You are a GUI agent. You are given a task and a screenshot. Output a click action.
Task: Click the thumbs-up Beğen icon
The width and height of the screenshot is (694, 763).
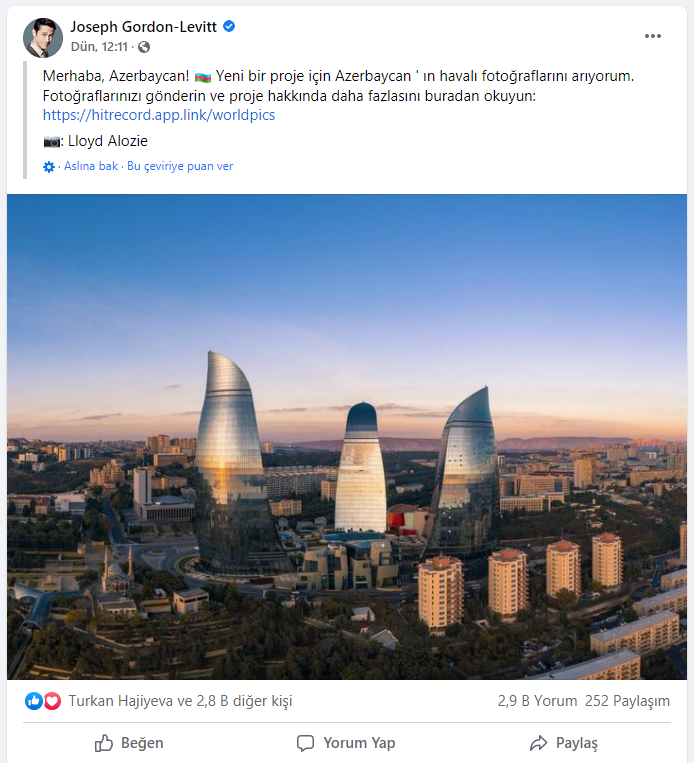click(104, 743)
